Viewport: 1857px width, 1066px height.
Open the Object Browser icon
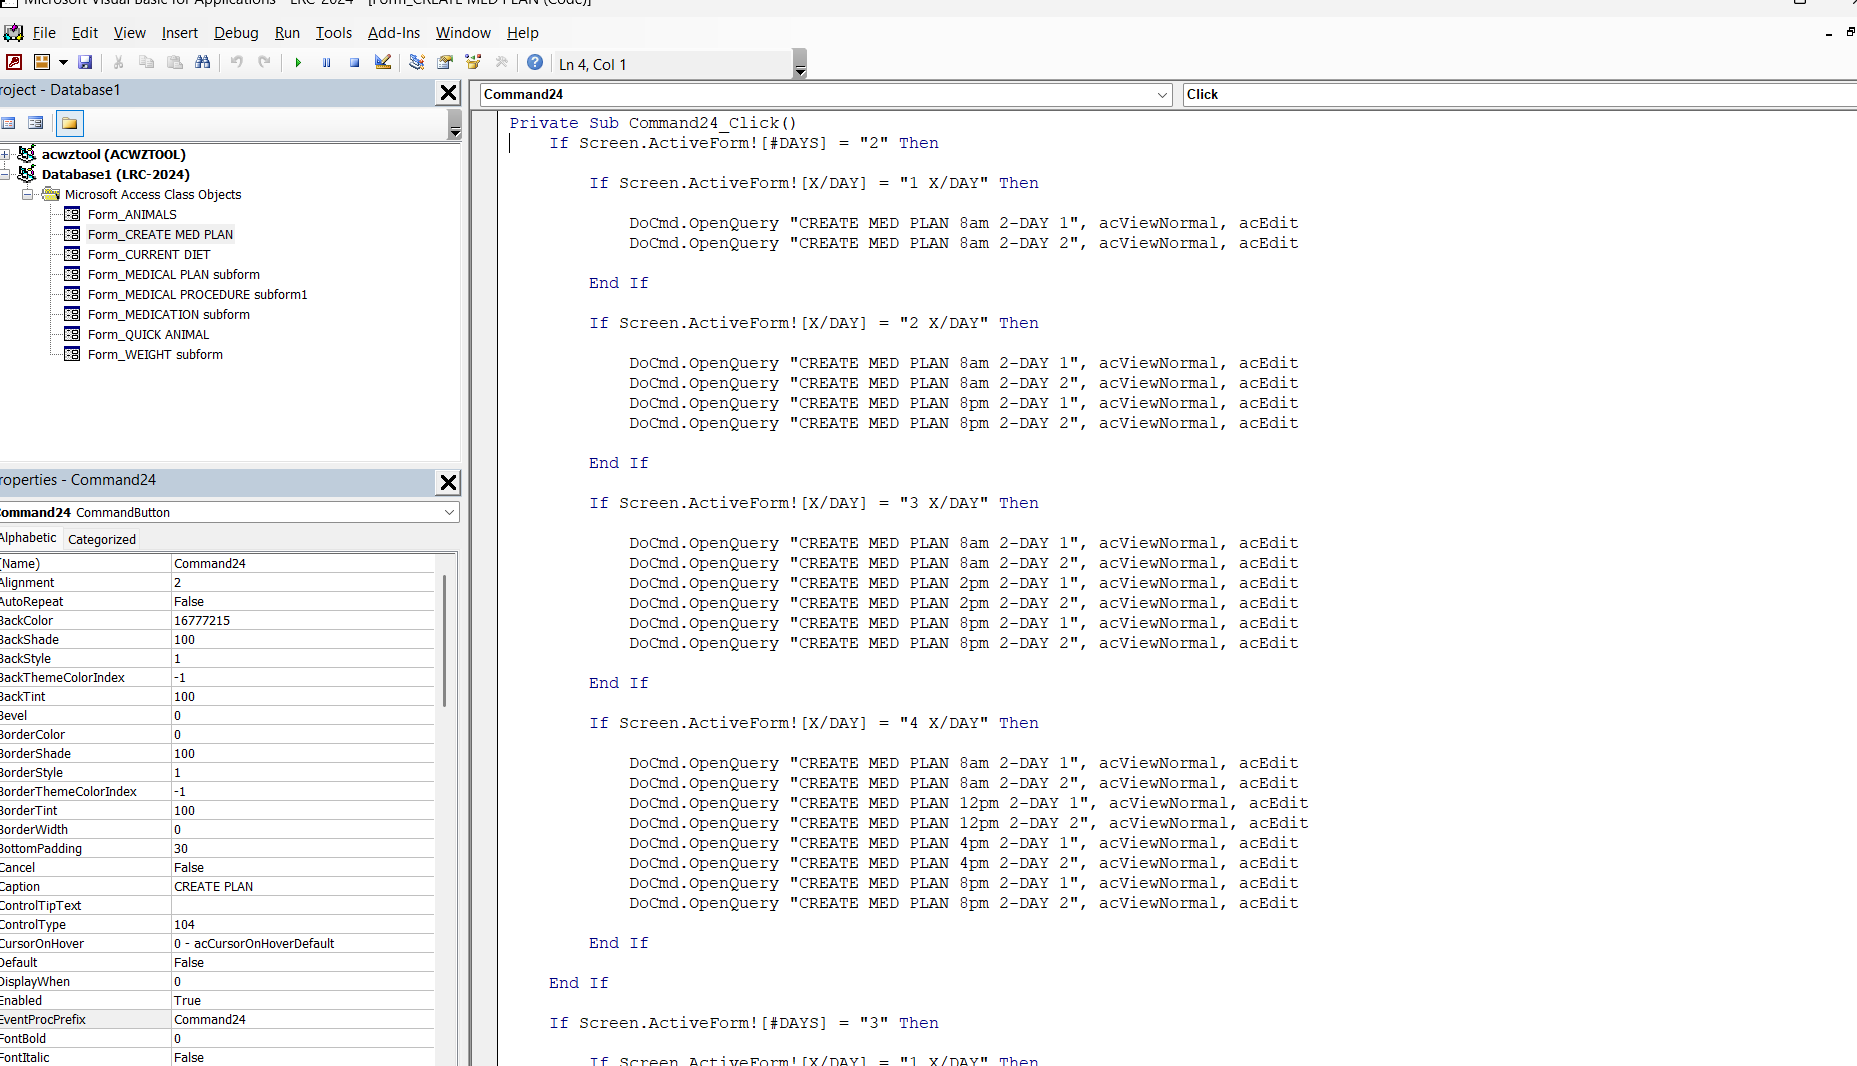point(473,63)
